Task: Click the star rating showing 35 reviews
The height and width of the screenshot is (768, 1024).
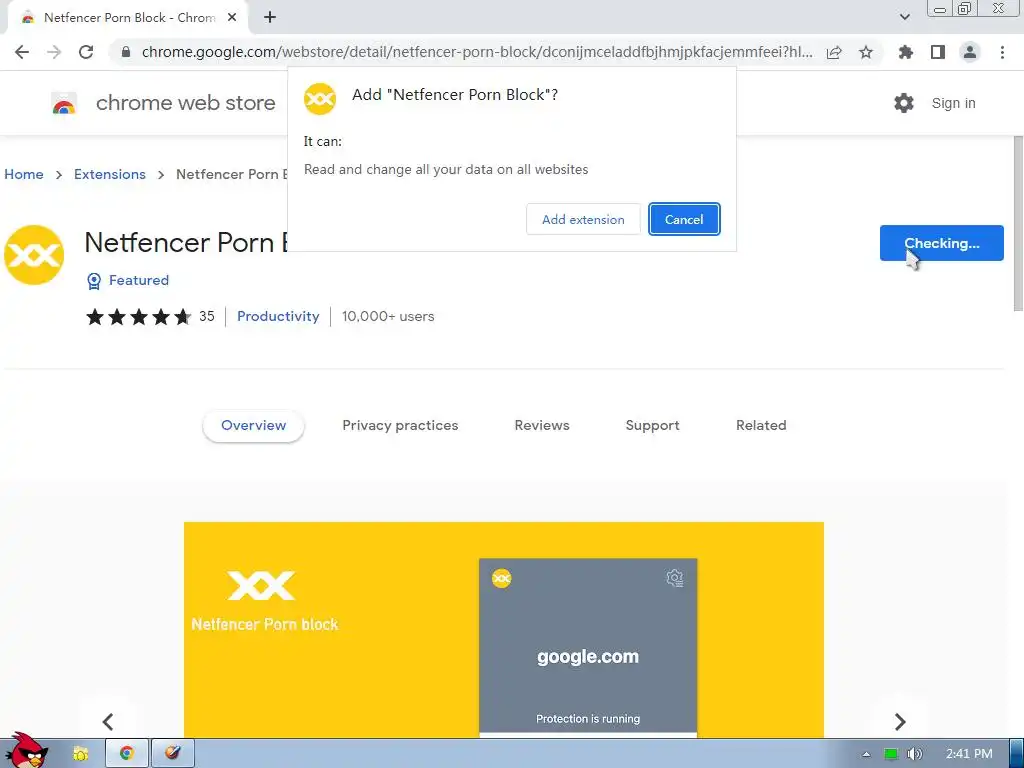Action: tap(150, 317)
